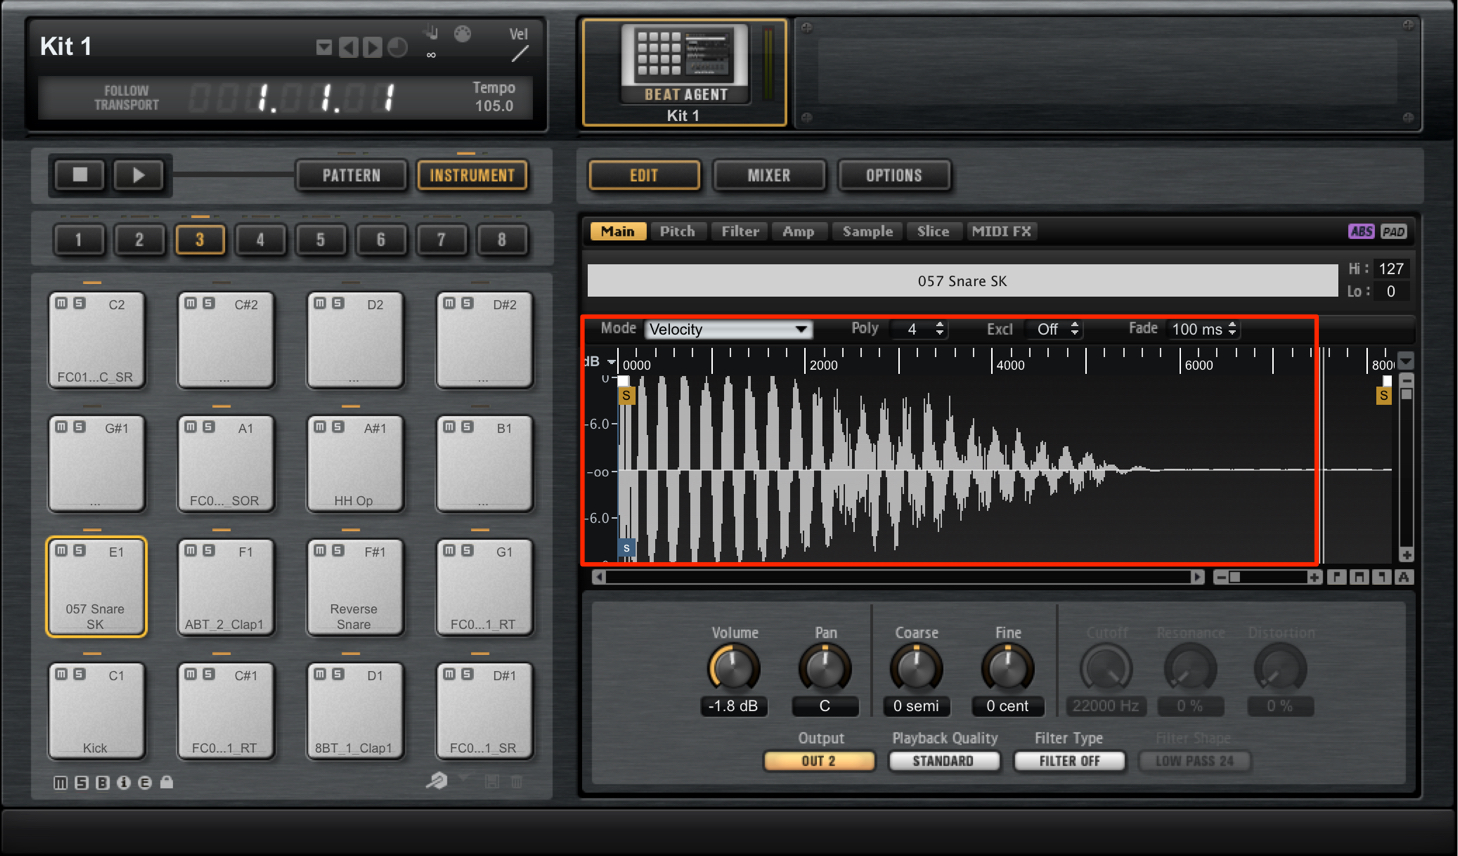Click the info icon below the pads

[x=124, y=782]
